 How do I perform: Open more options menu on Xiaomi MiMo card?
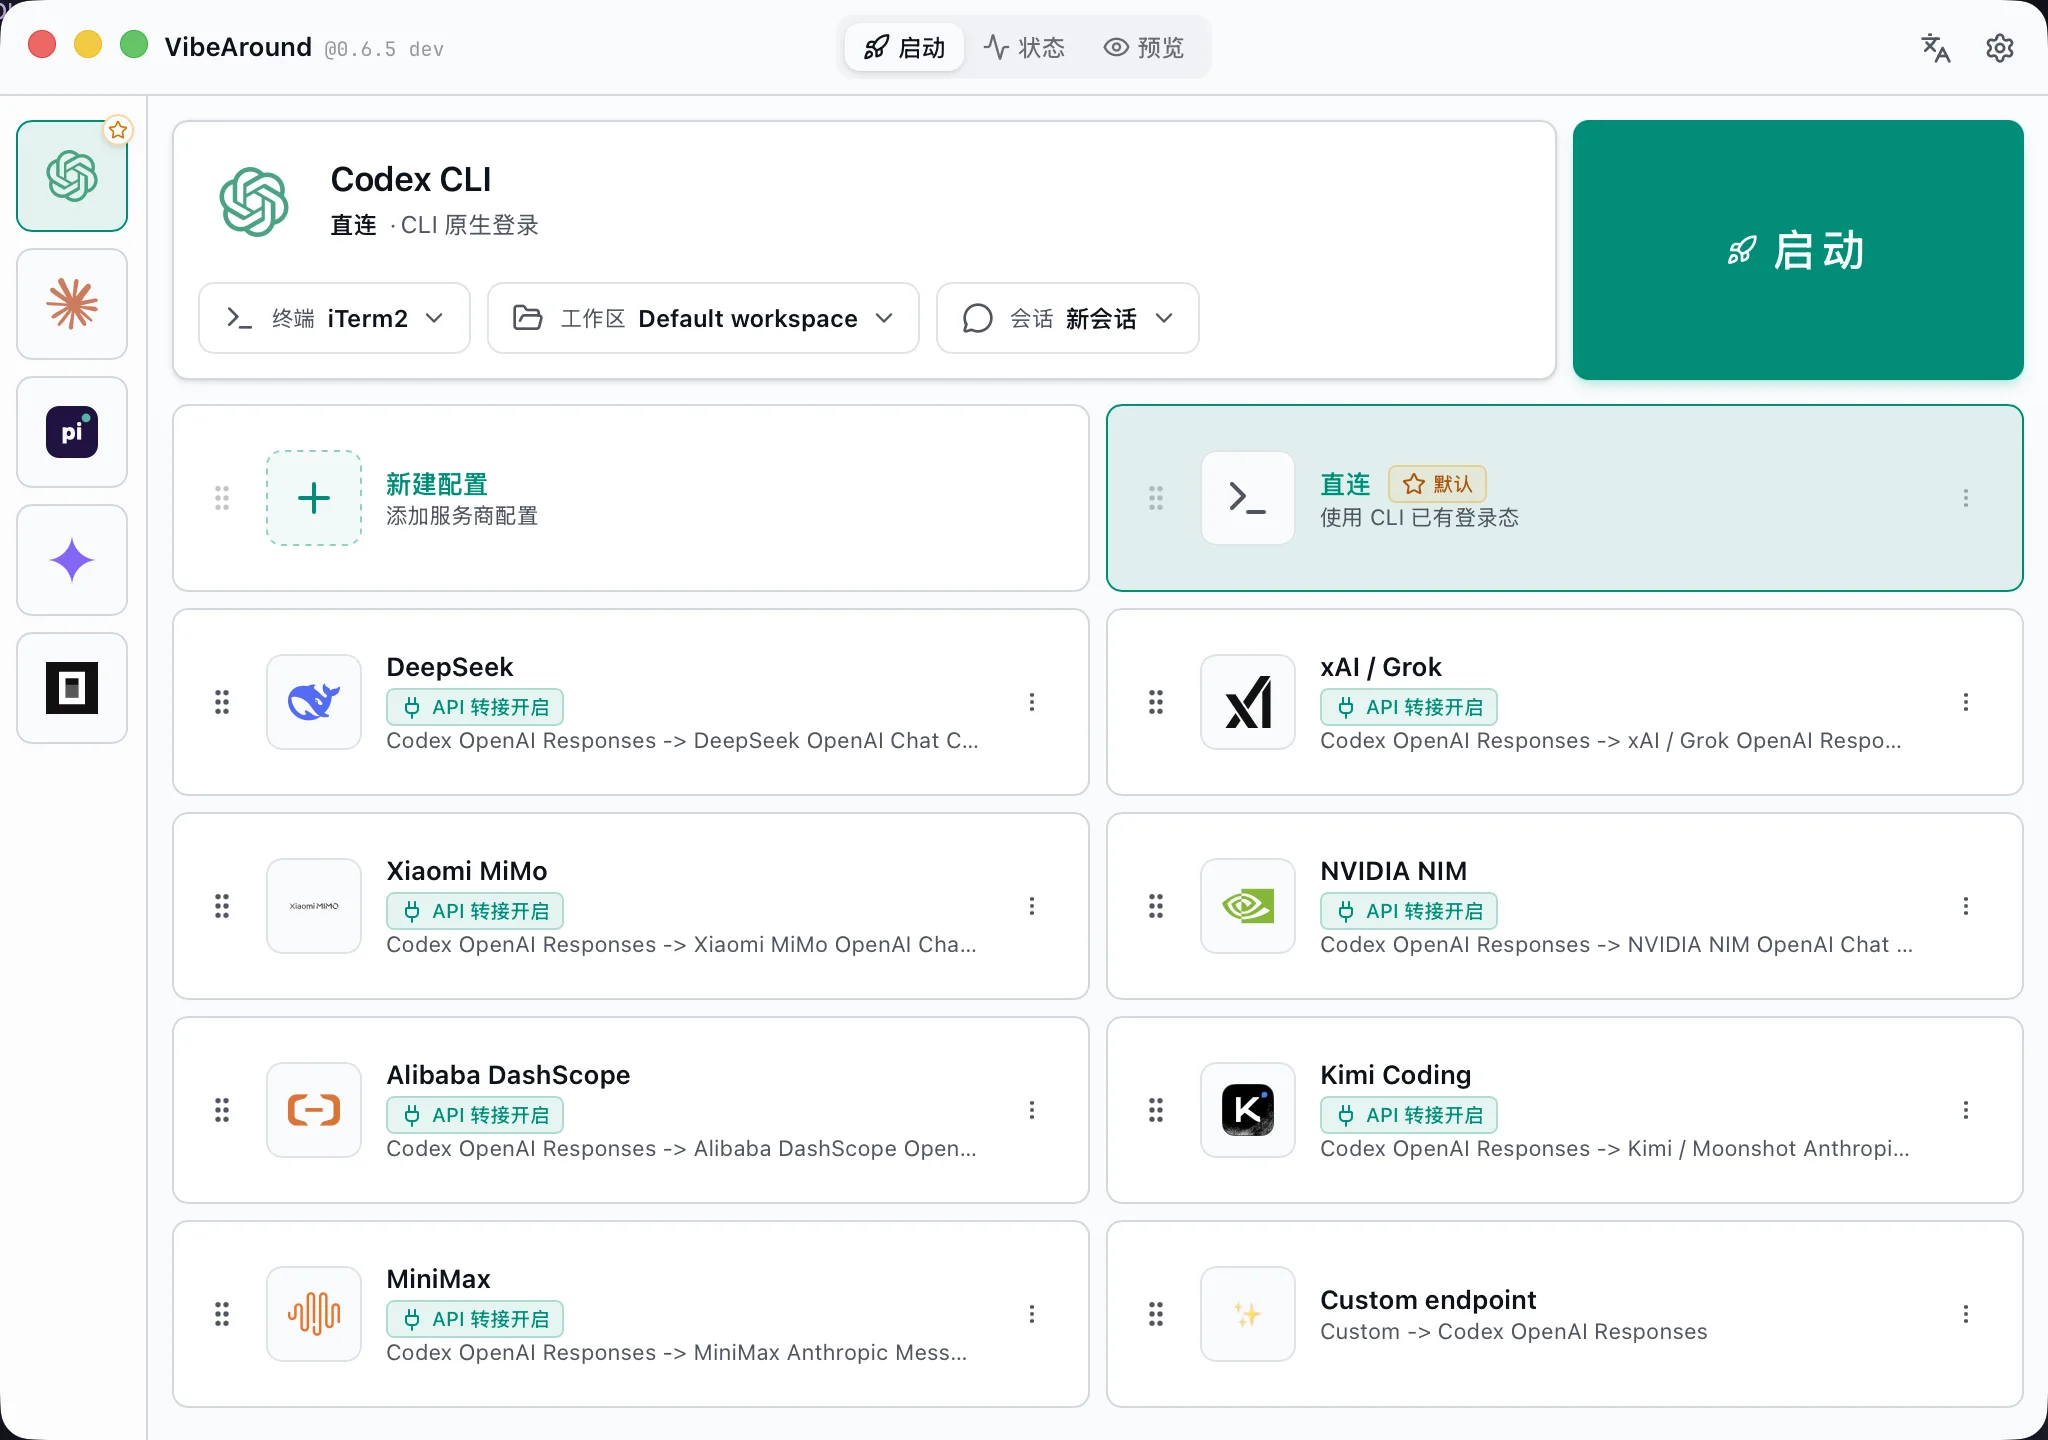[1032, 906]
